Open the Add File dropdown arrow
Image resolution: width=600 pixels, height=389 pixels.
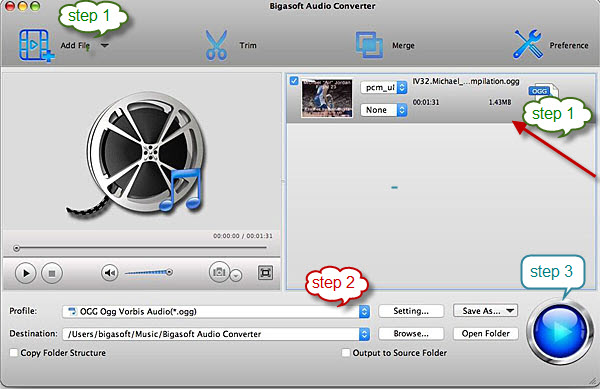click(104, 46)
